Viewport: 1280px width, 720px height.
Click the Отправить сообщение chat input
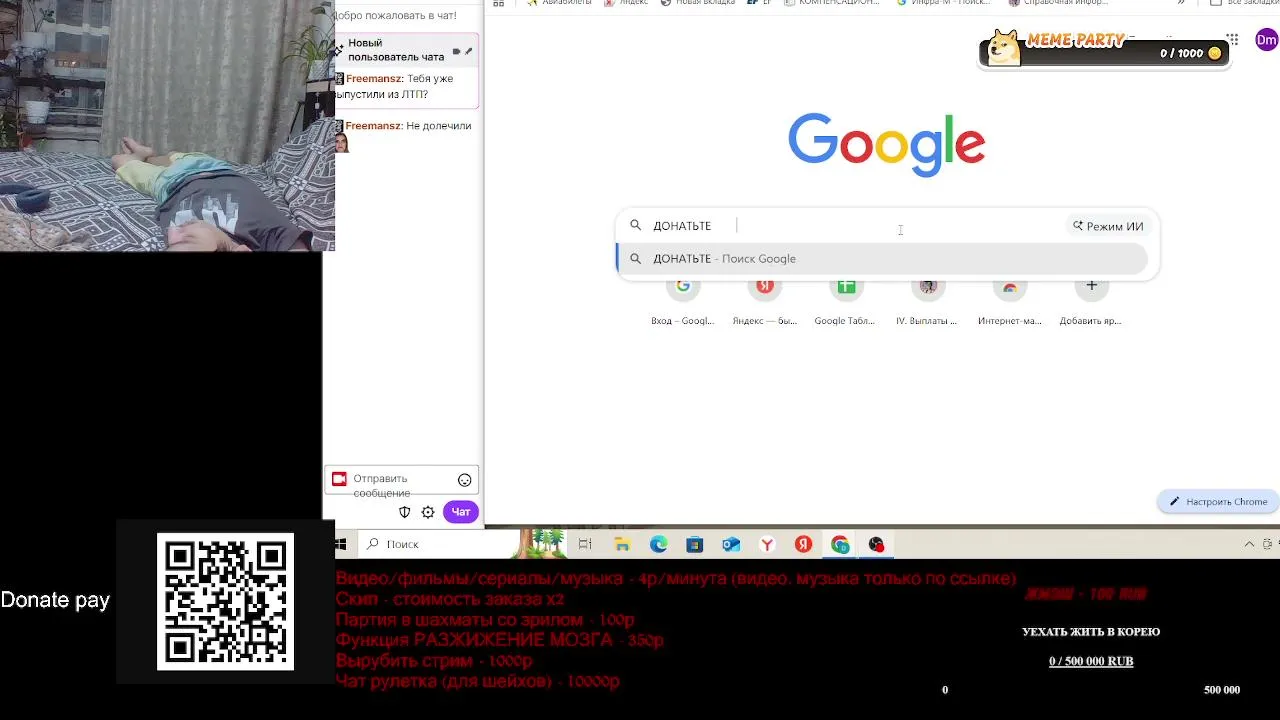tap(402, 480)
